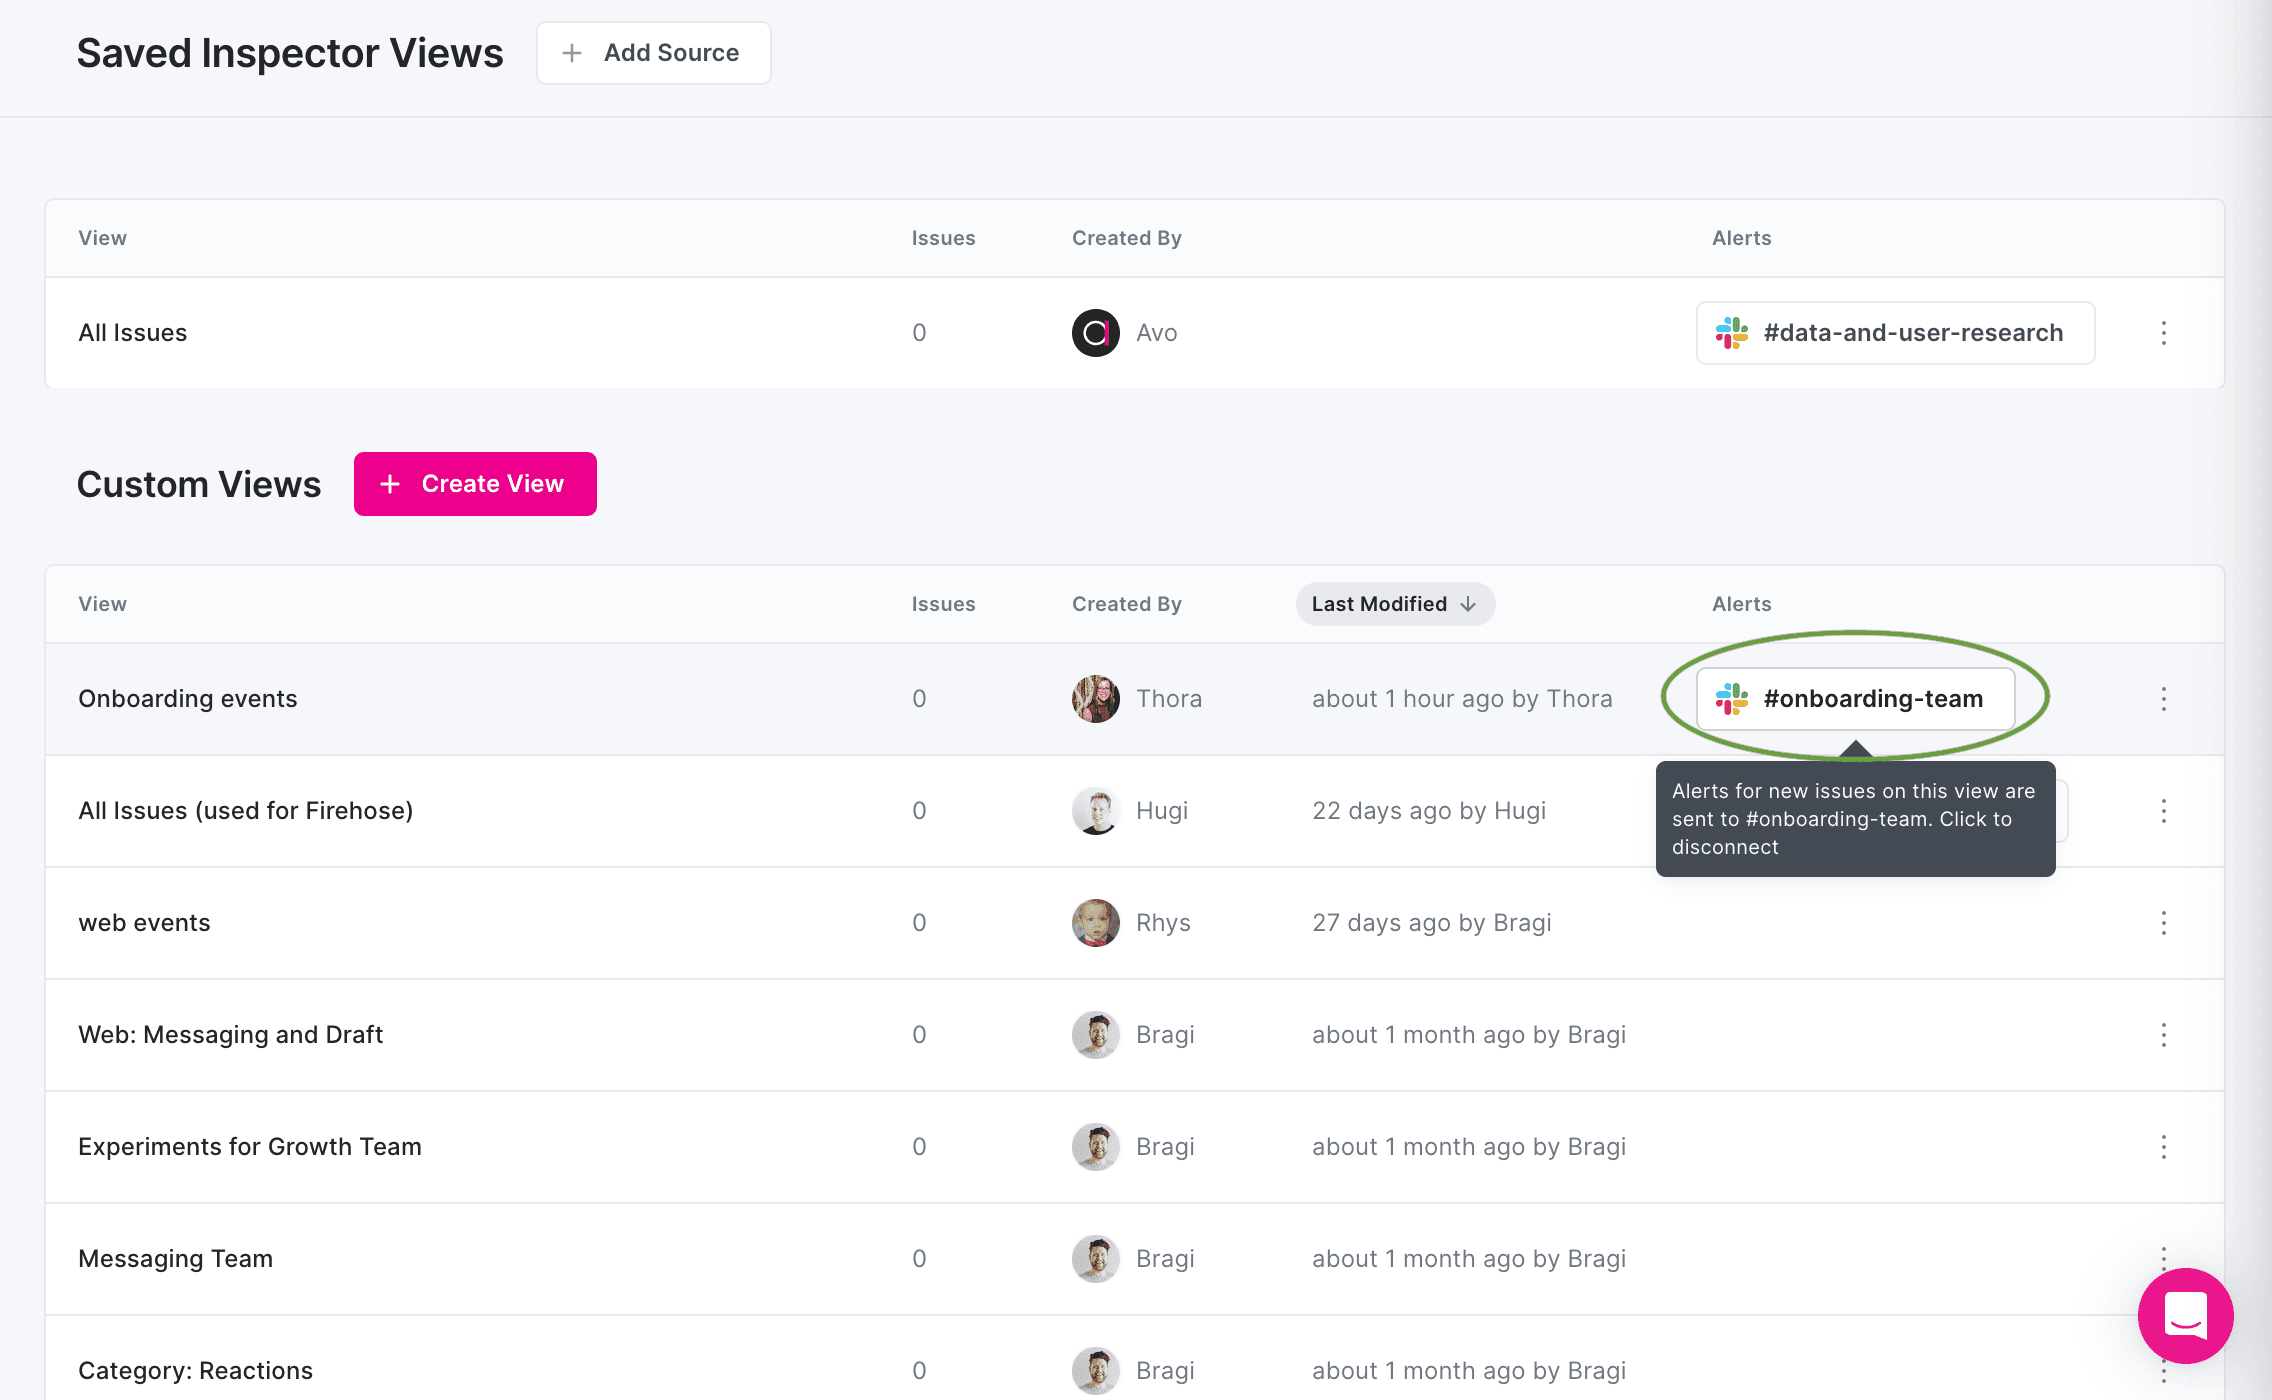Viewport: 2272px width, 1400px height.
Task: Click the plus icon inside Create View
Action: (390, 483)
